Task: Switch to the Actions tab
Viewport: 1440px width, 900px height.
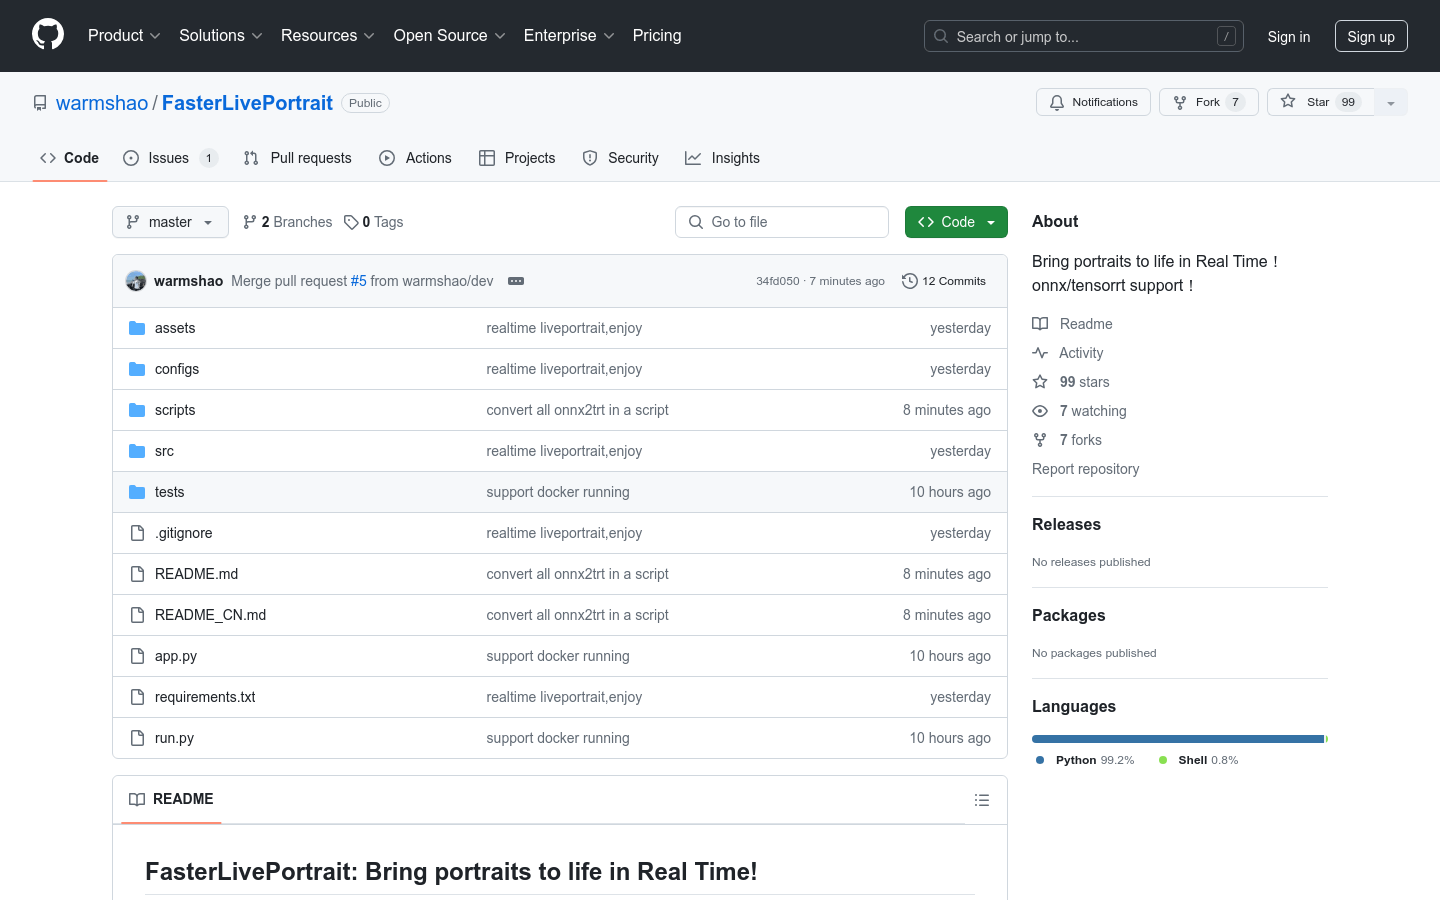Action: tap(415, 158)
